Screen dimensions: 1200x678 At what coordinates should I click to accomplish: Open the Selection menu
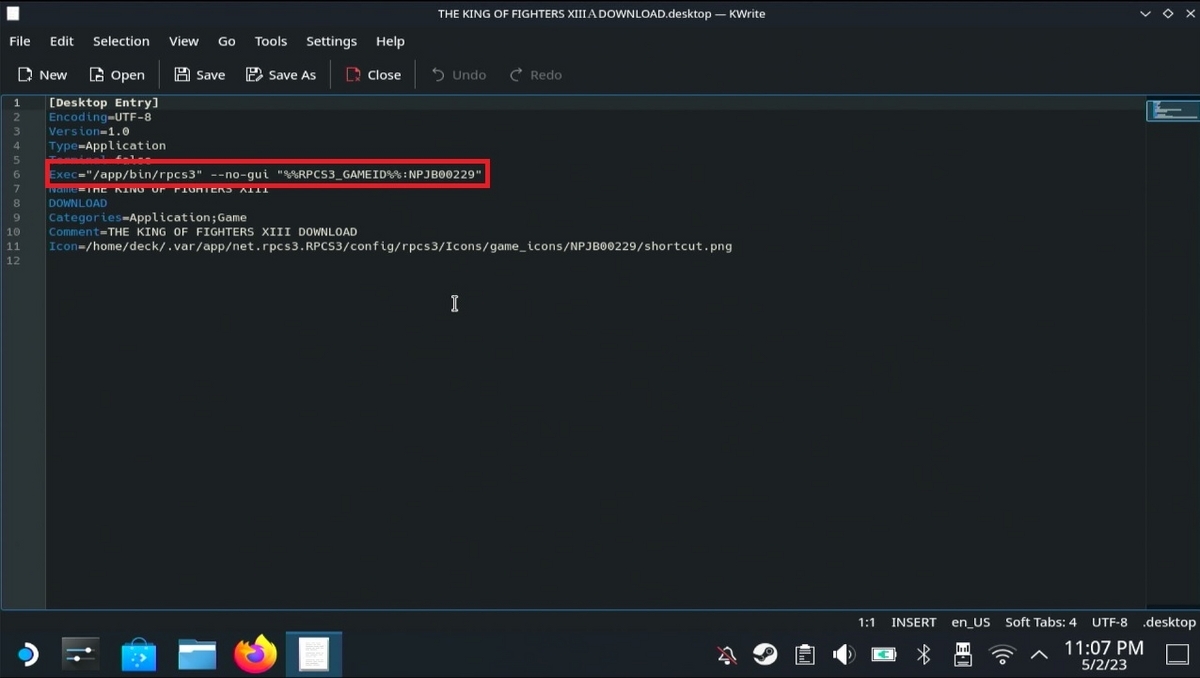pos(121,41)
